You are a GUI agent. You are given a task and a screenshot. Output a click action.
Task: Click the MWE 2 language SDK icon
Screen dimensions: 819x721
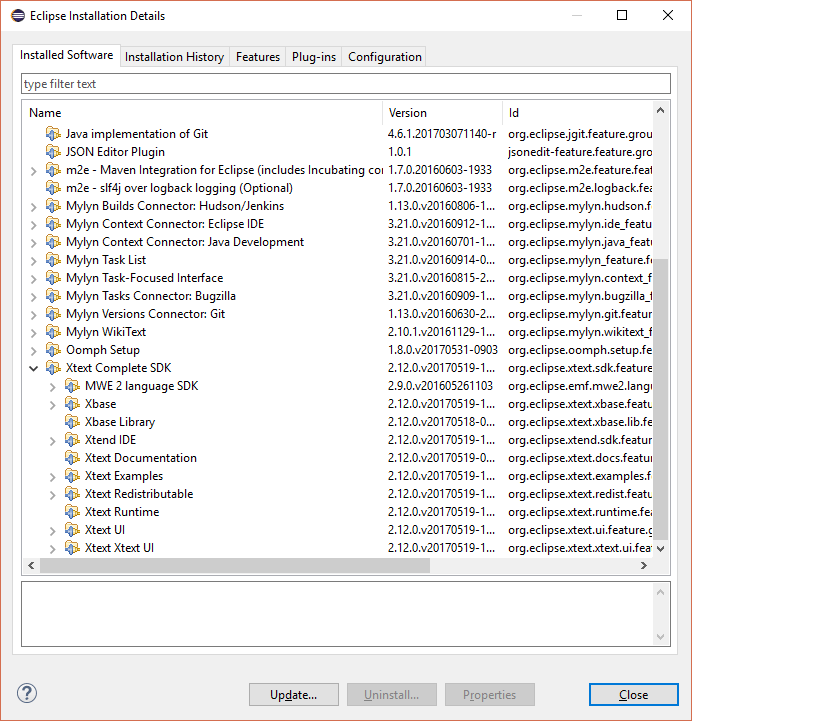pyautogui.click(x=72, y=386)
